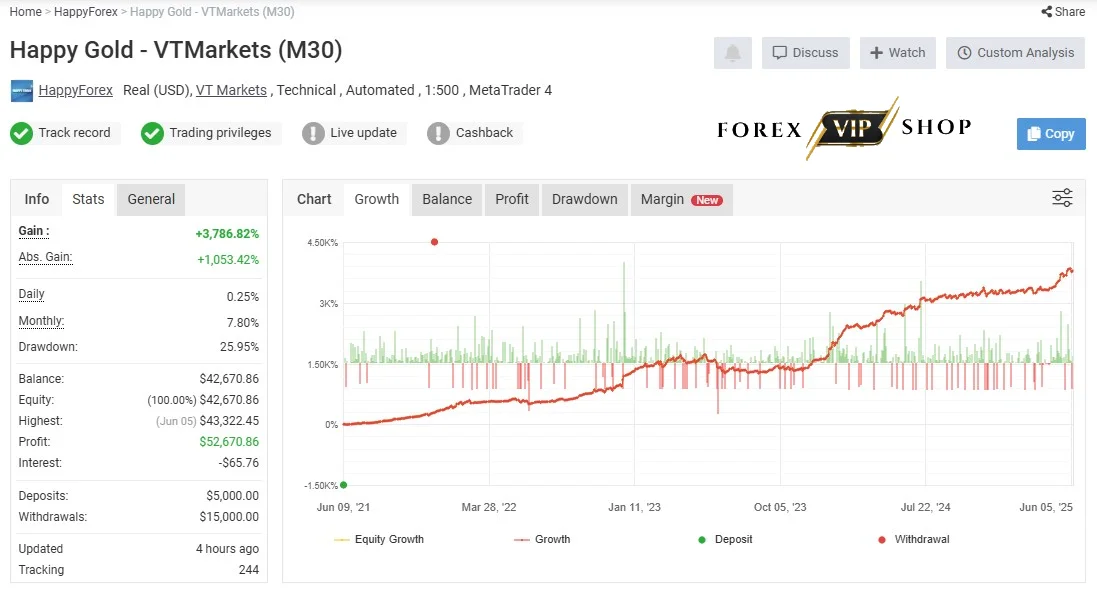
Task: Select the Growth chart tab
Action: tap(376, 199)
